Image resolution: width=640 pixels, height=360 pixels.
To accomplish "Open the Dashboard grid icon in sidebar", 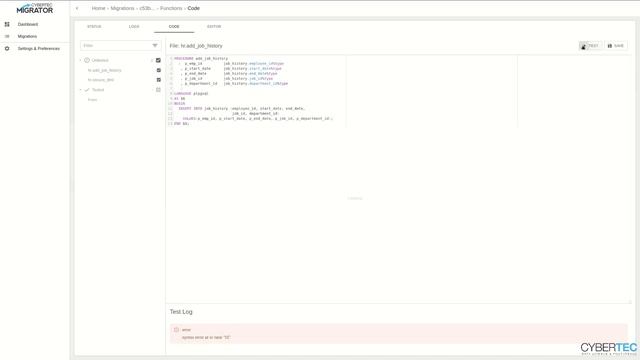I will (x=7, y=24).
